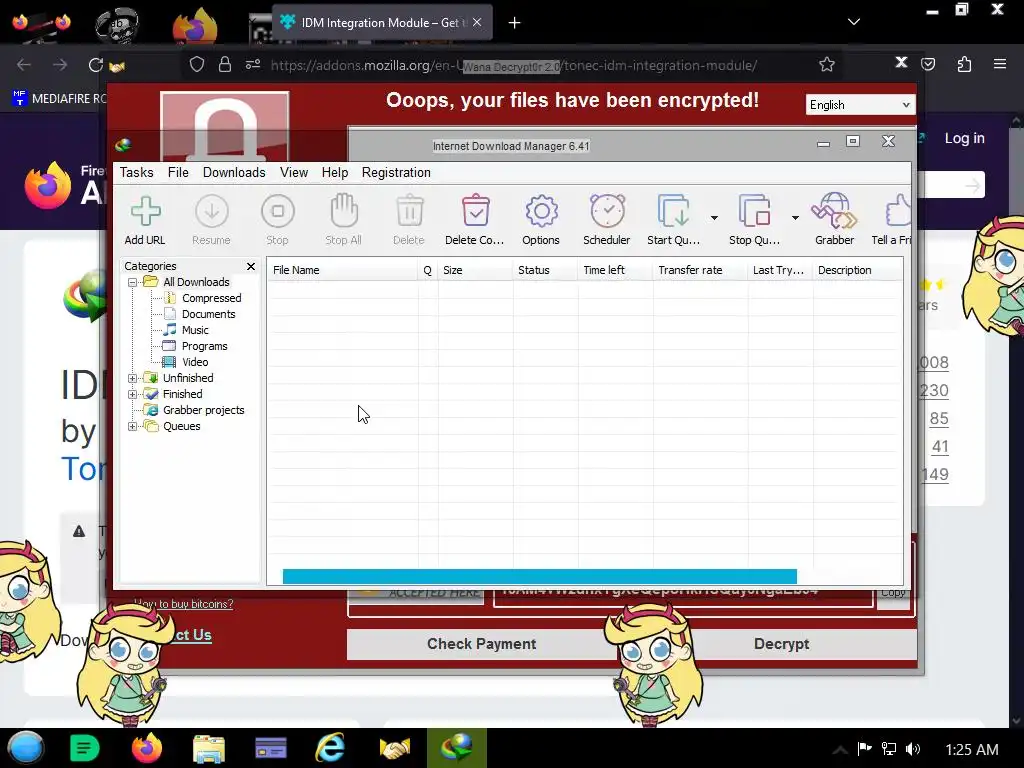
Task: Select the Music category
Action: tap(195, 330)
